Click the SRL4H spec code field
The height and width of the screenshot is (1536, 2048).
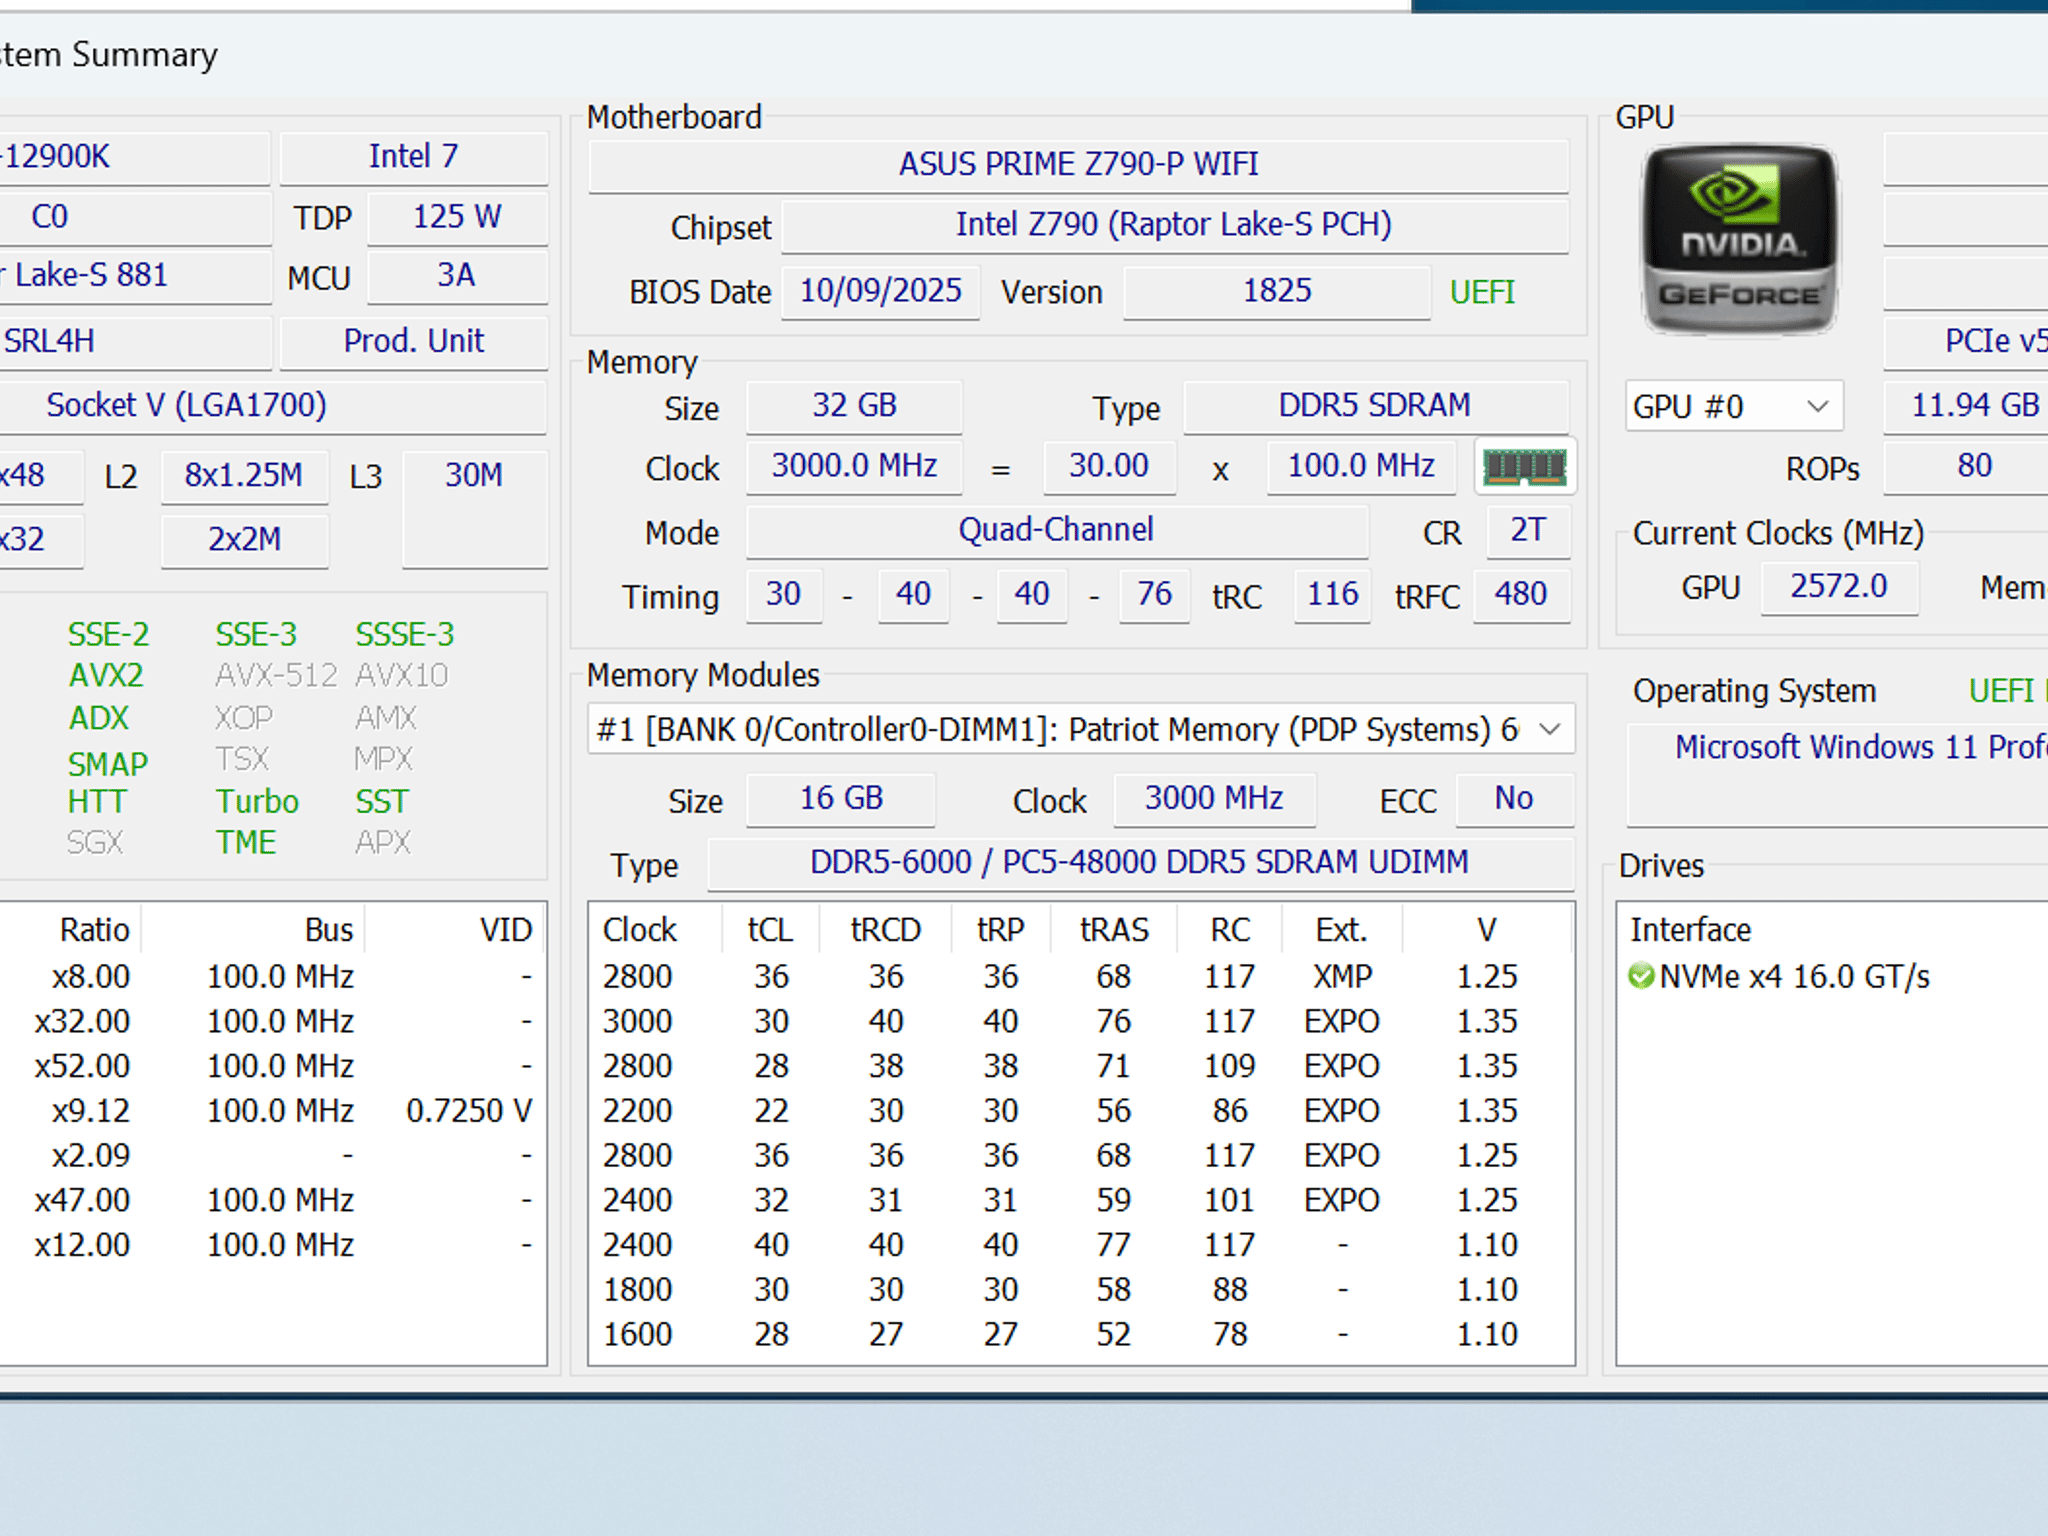tap(135, 342)
